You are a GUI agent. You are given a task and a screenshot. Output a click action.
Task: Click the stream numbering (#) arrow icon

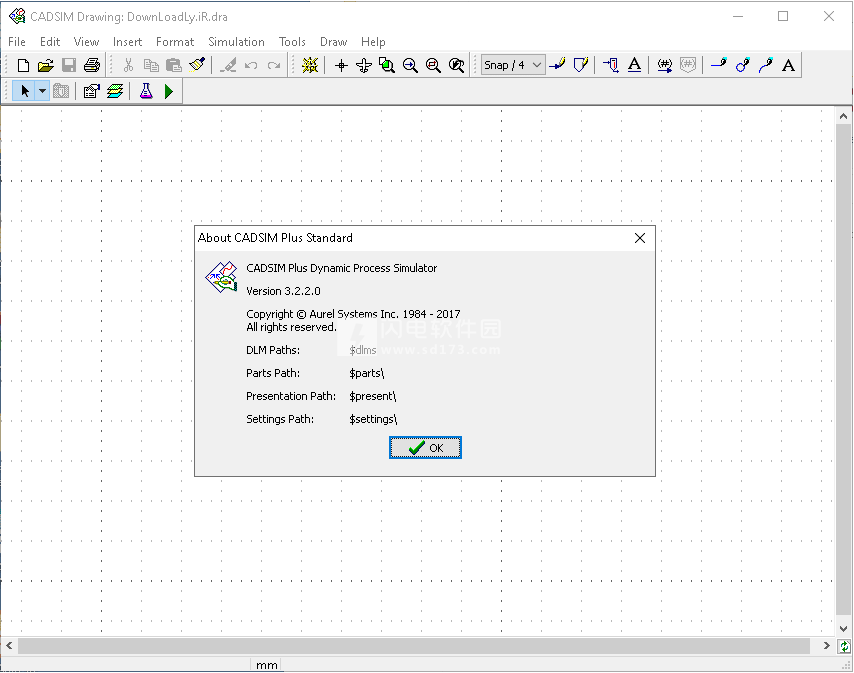pyautogui.click(x=664, y=65)
